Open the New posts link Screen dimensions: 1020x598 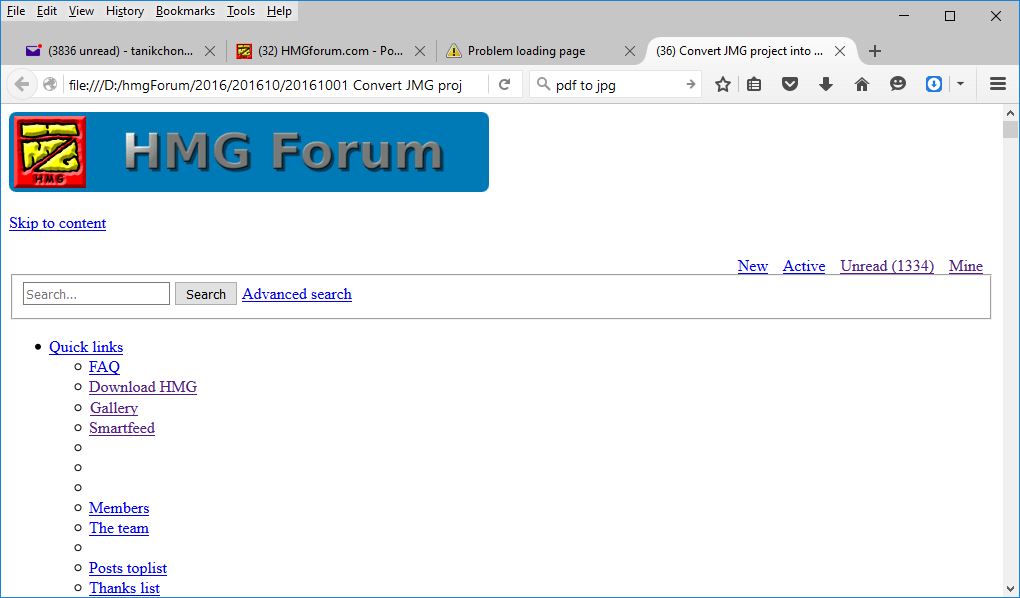pyautogui.click(x=753, y=266)
